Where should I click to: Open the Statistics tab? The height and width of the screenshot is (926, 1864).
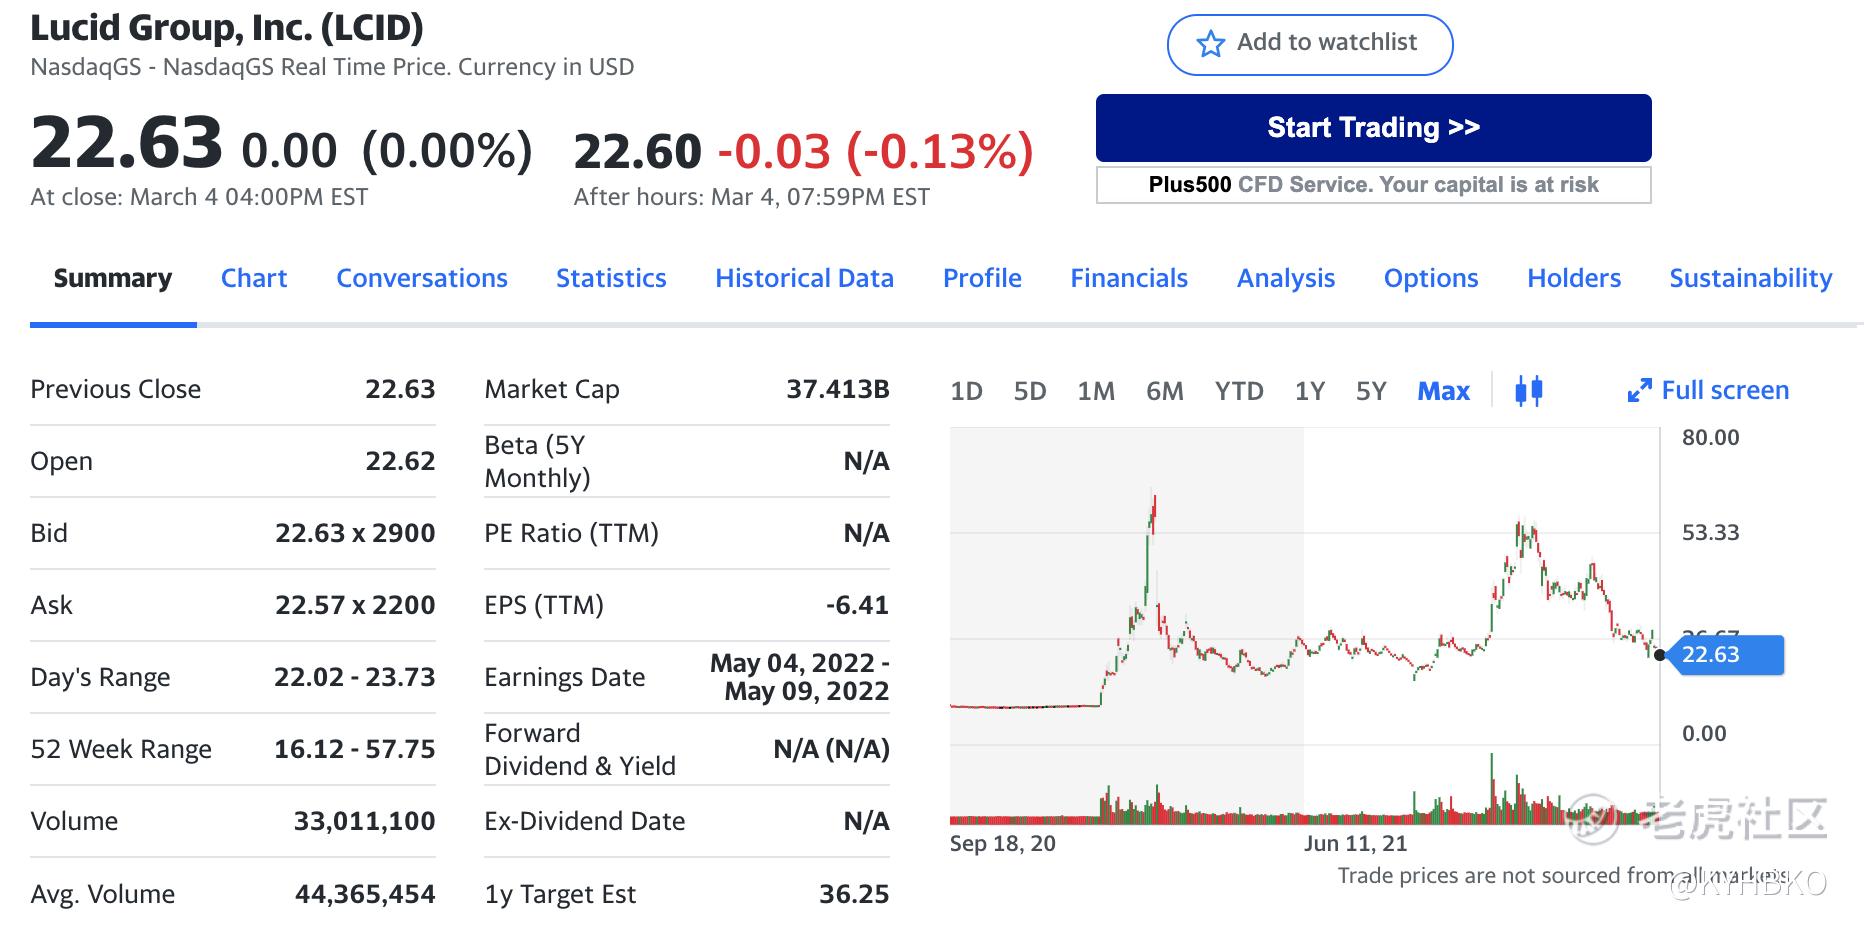click(x=611, y=278)
